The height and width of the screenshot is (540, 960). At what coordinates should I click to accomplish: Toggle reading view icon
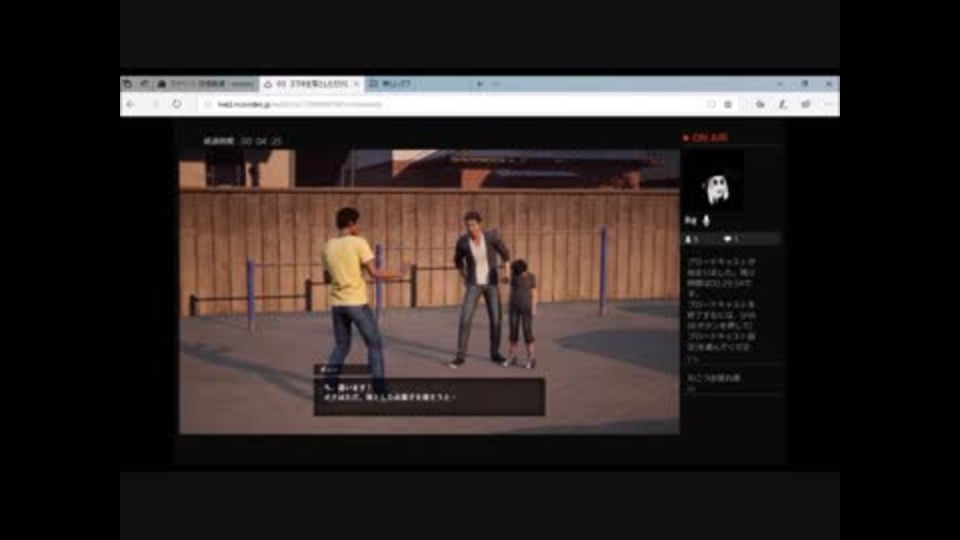[x=711, y=105]
